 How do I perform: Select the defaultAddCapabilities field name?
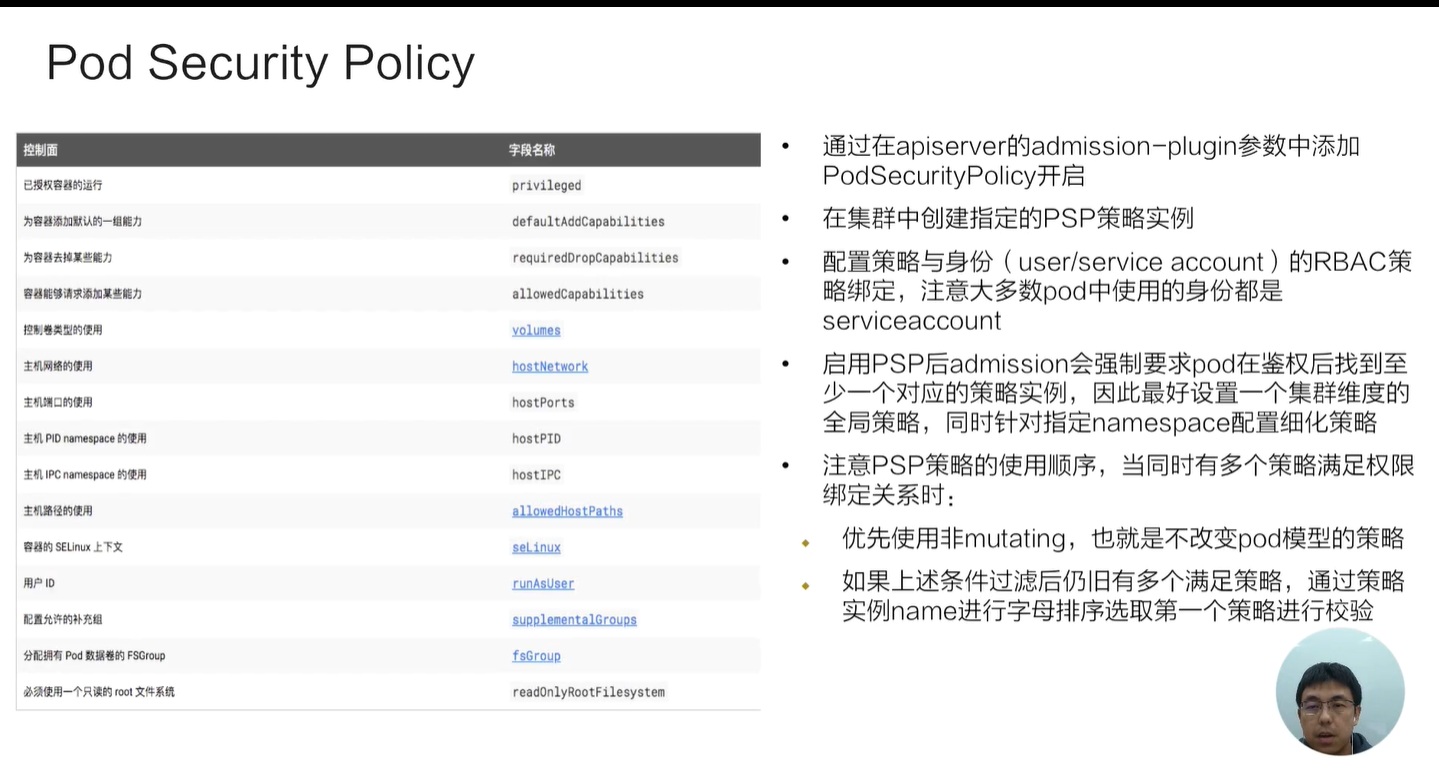588,221
